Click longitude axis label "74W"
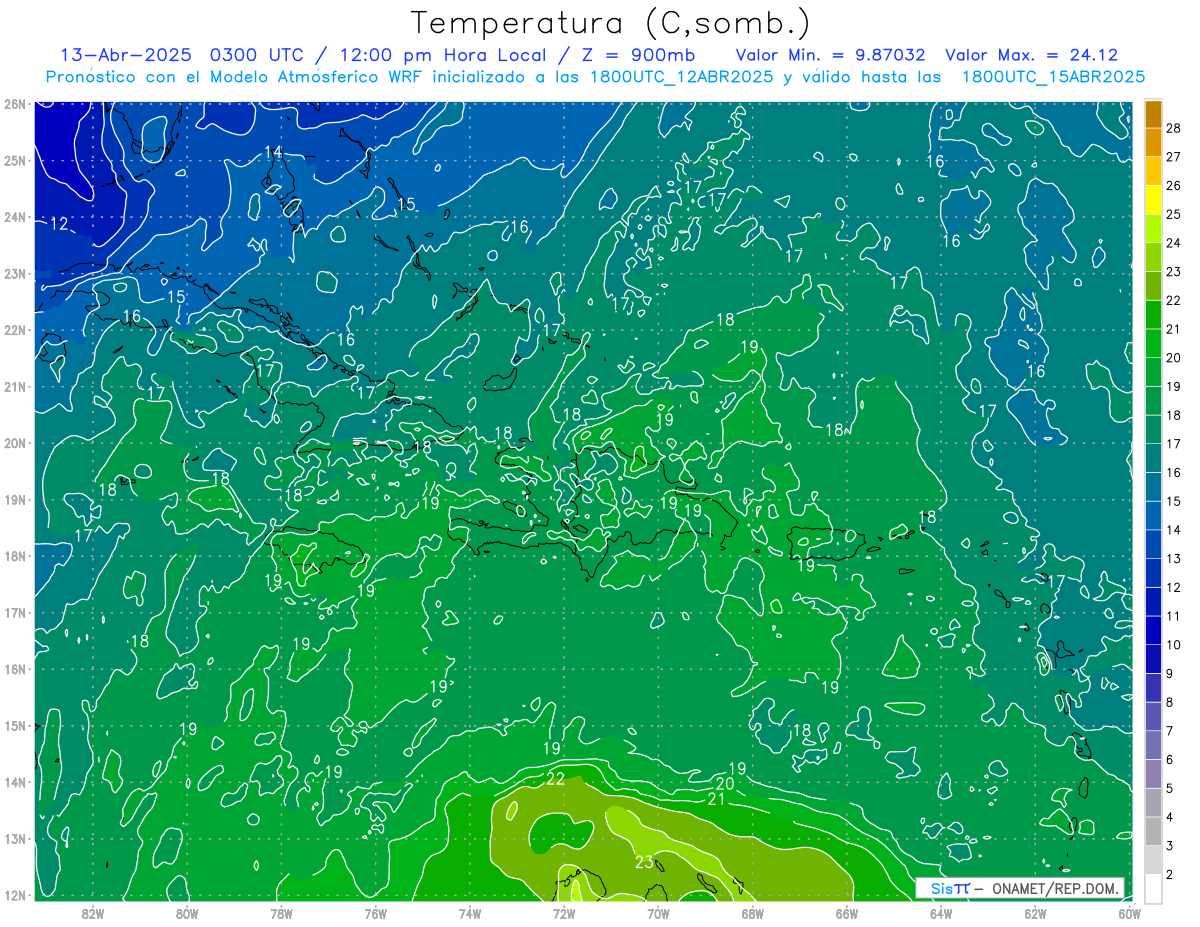 point(469,912)
